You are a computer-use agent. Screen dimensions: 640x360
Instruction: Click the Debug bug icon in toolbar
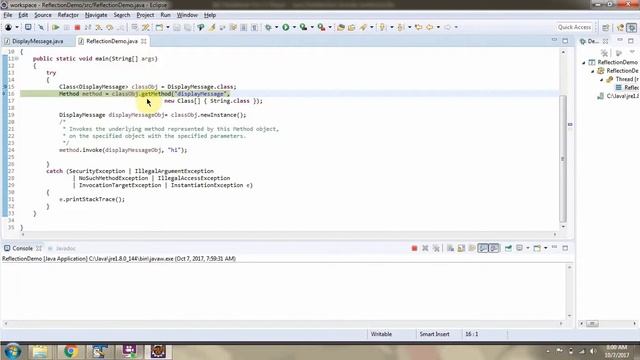pyautogui.click(x=268, y=27)
